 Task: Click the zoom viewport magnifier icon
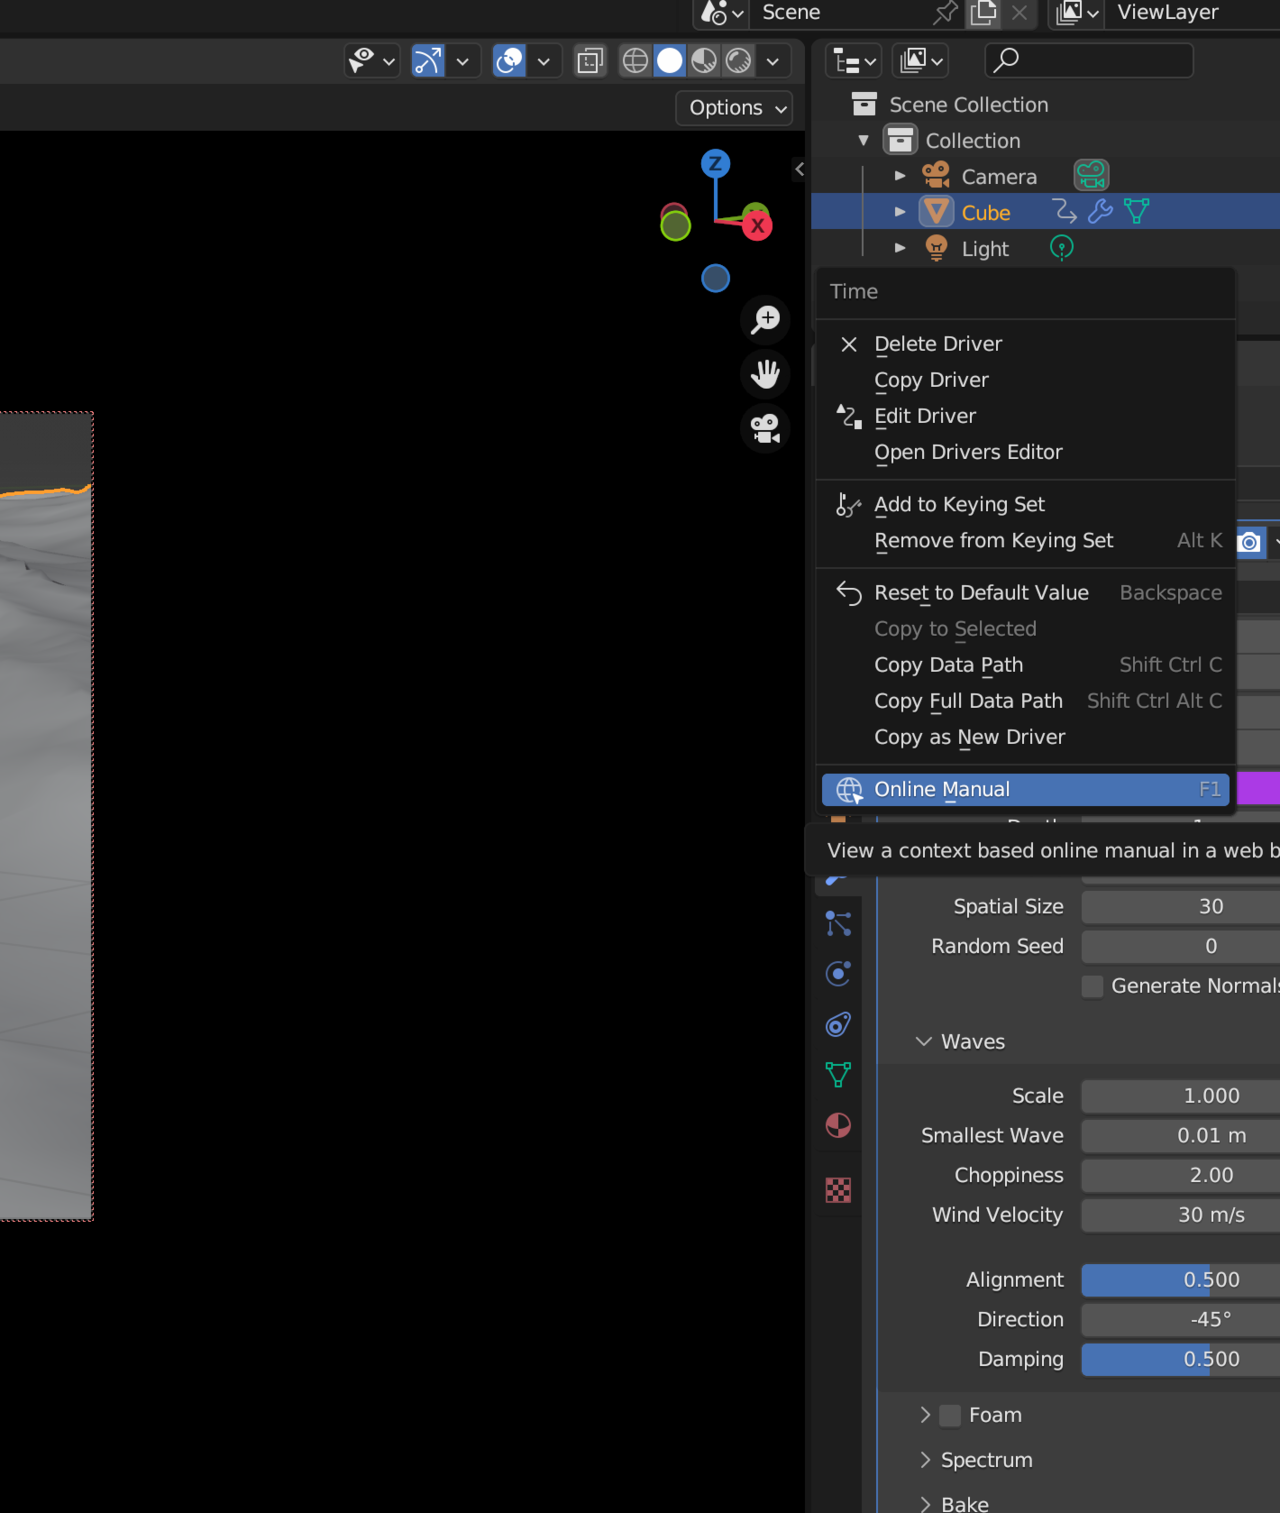pyautogui.click(x=766, y=320)
